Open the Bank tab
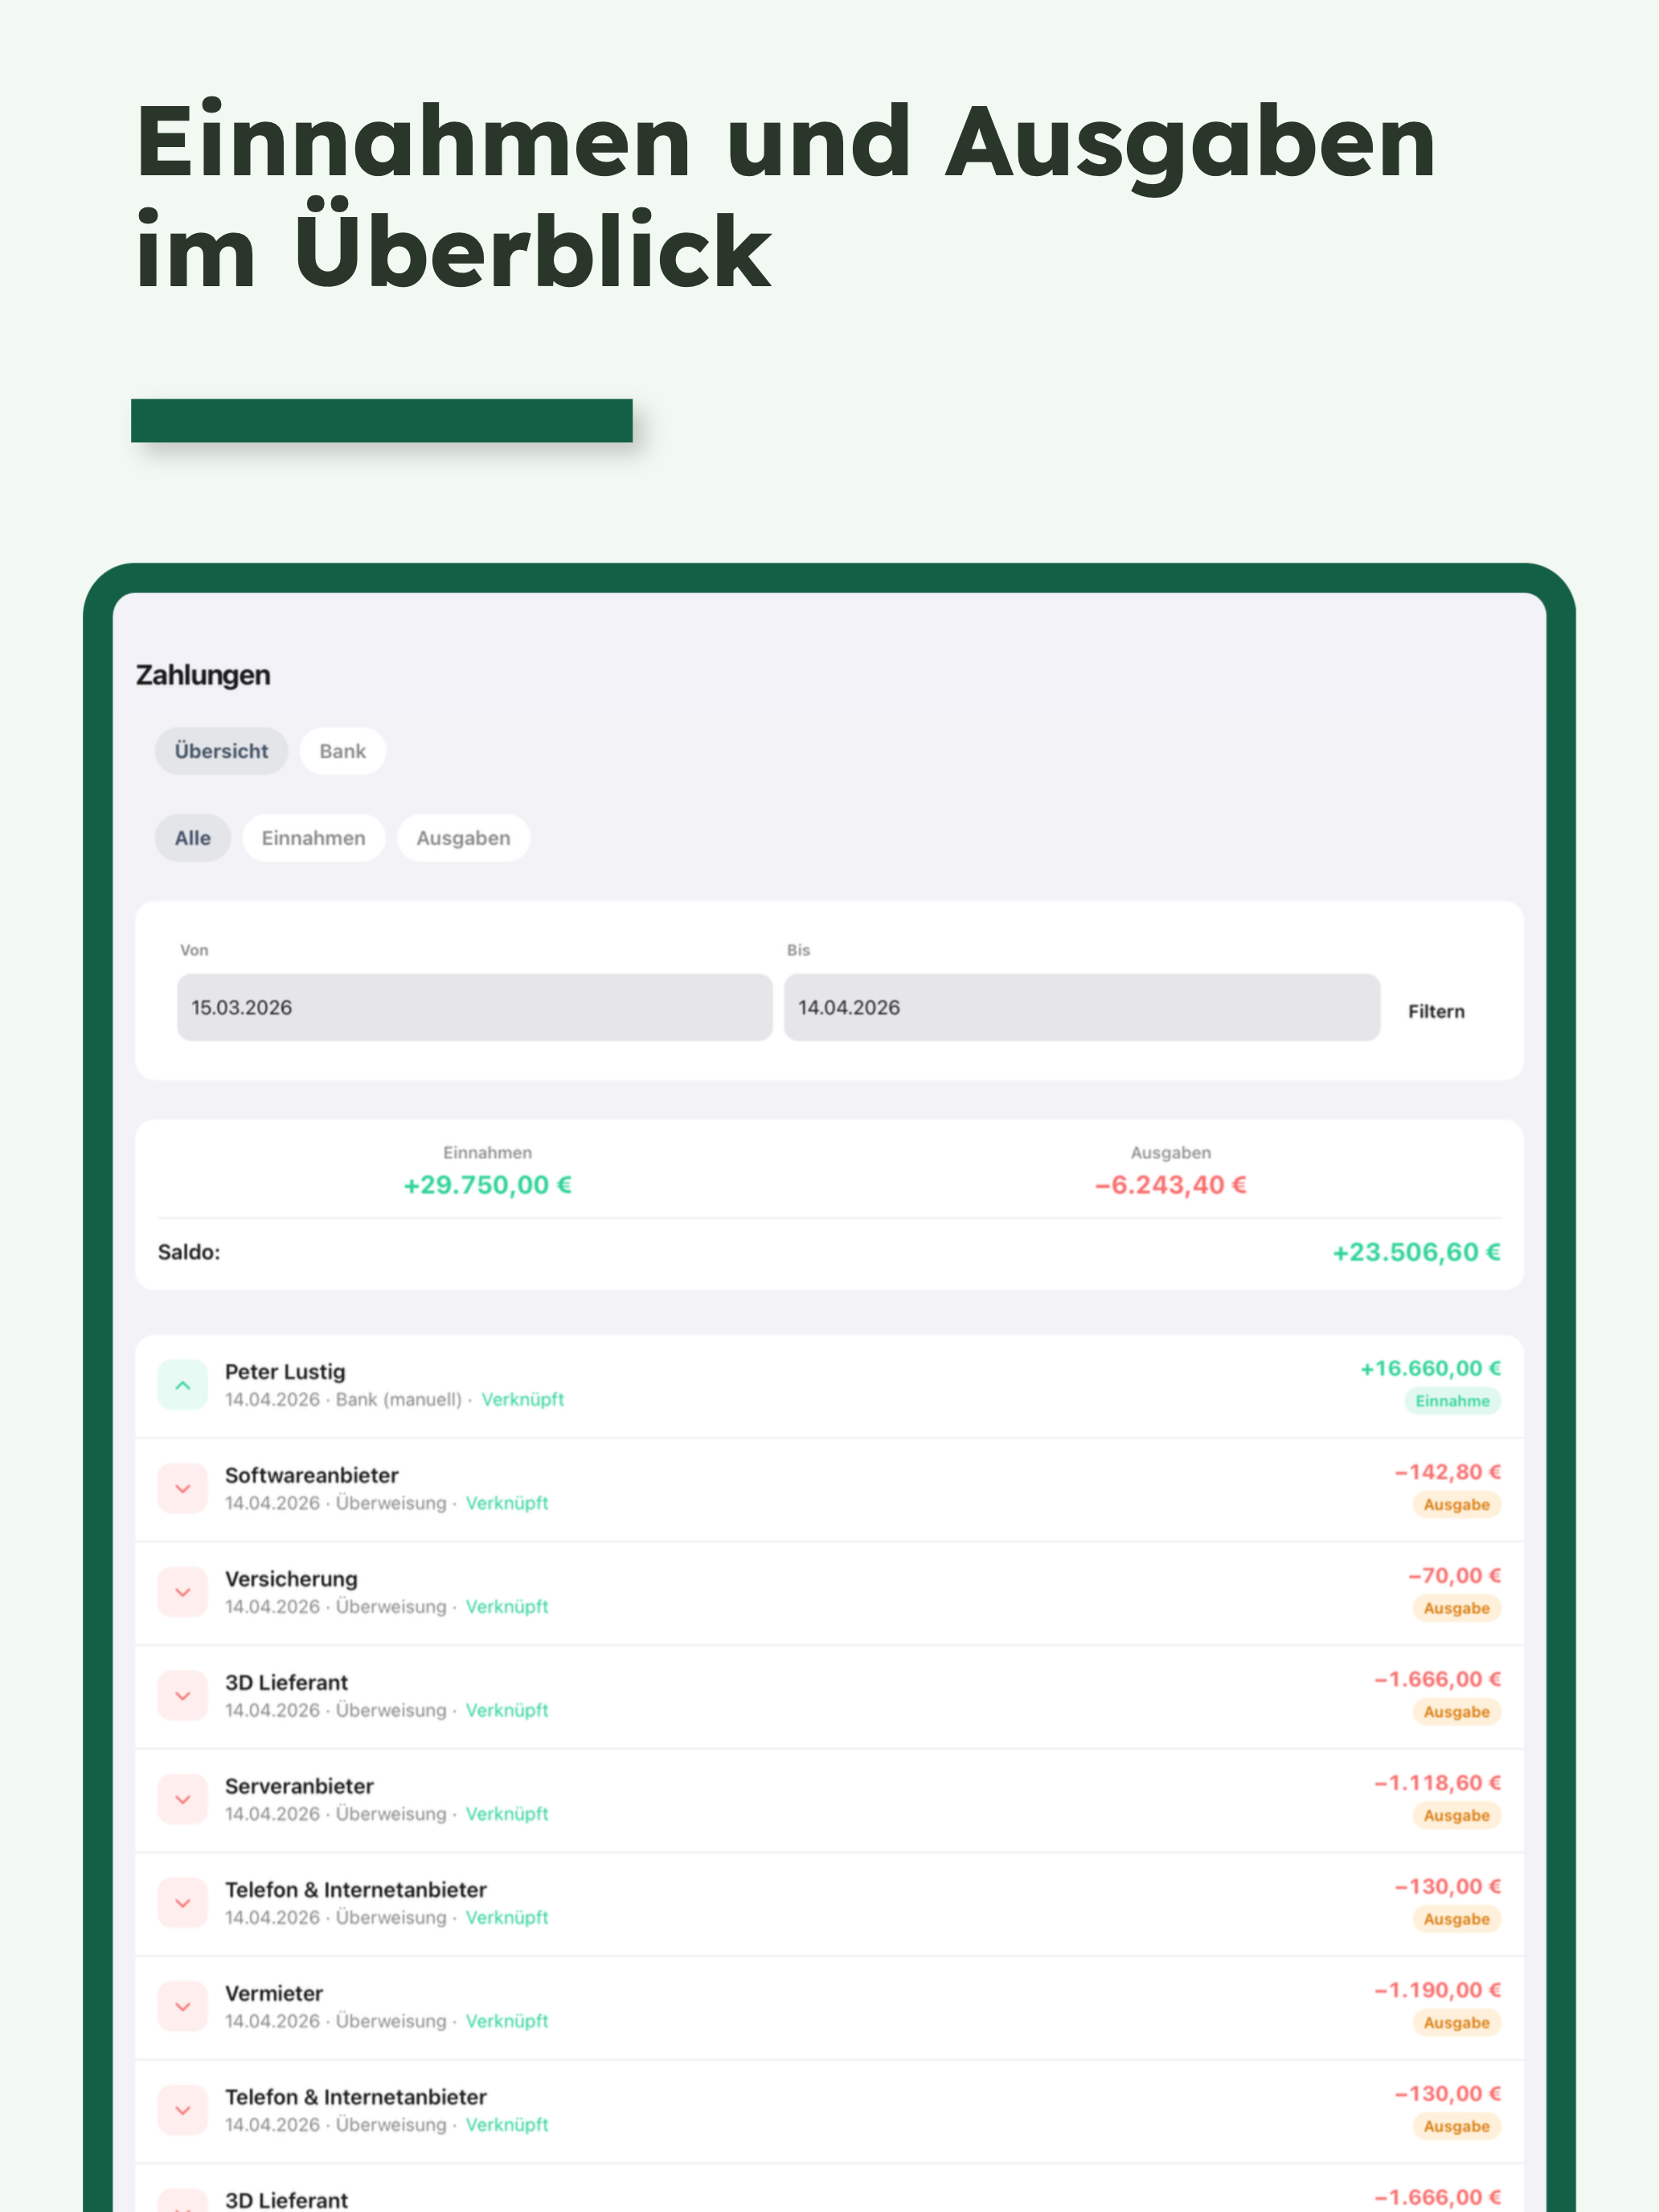 click(x=342, y=751)
